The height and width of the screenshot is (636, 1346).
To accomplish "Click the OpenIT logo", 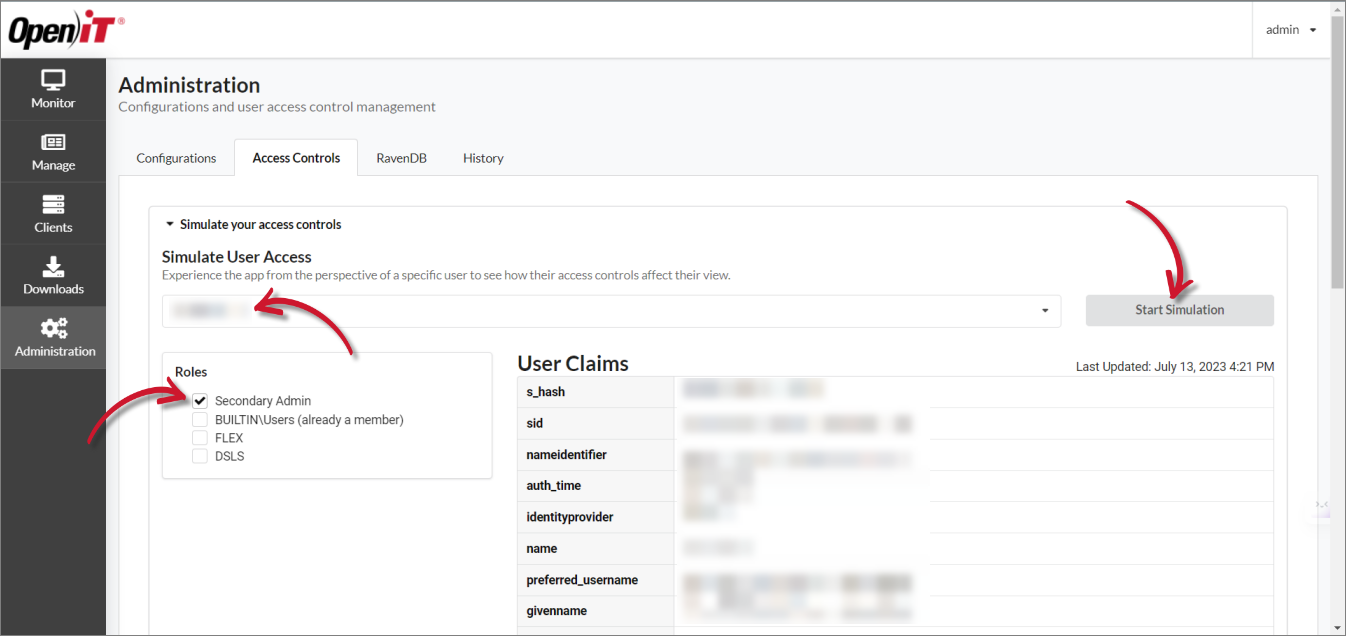I will 65,29.
